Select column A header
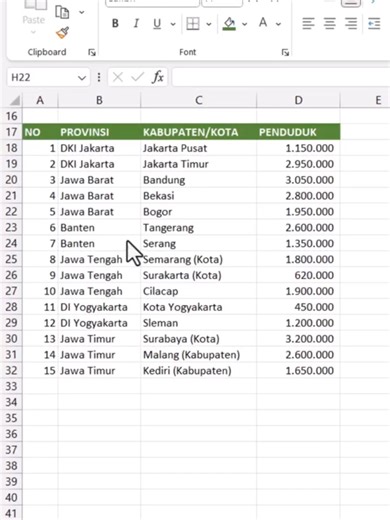The image size is (390, 520). click(x=40, y=100)
